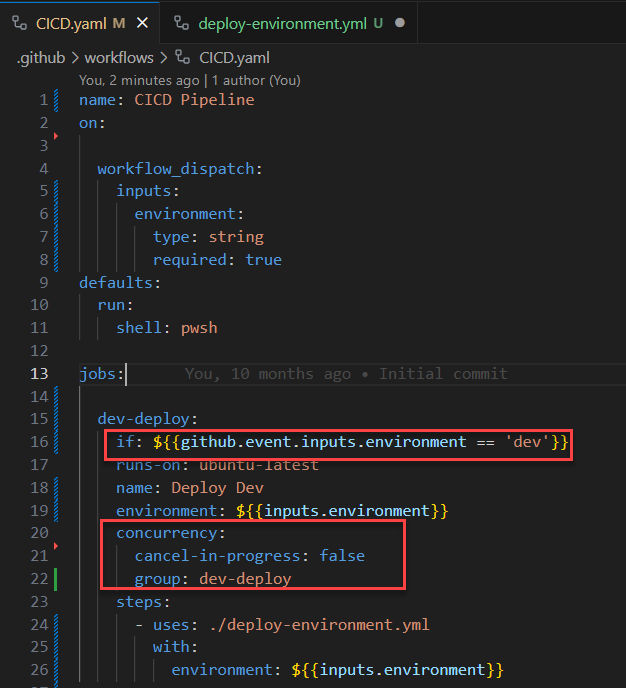Open the CICD.yaml breadcrumb file picker
626x688 pixels.
pyautogui.click(x=234, y=58)
